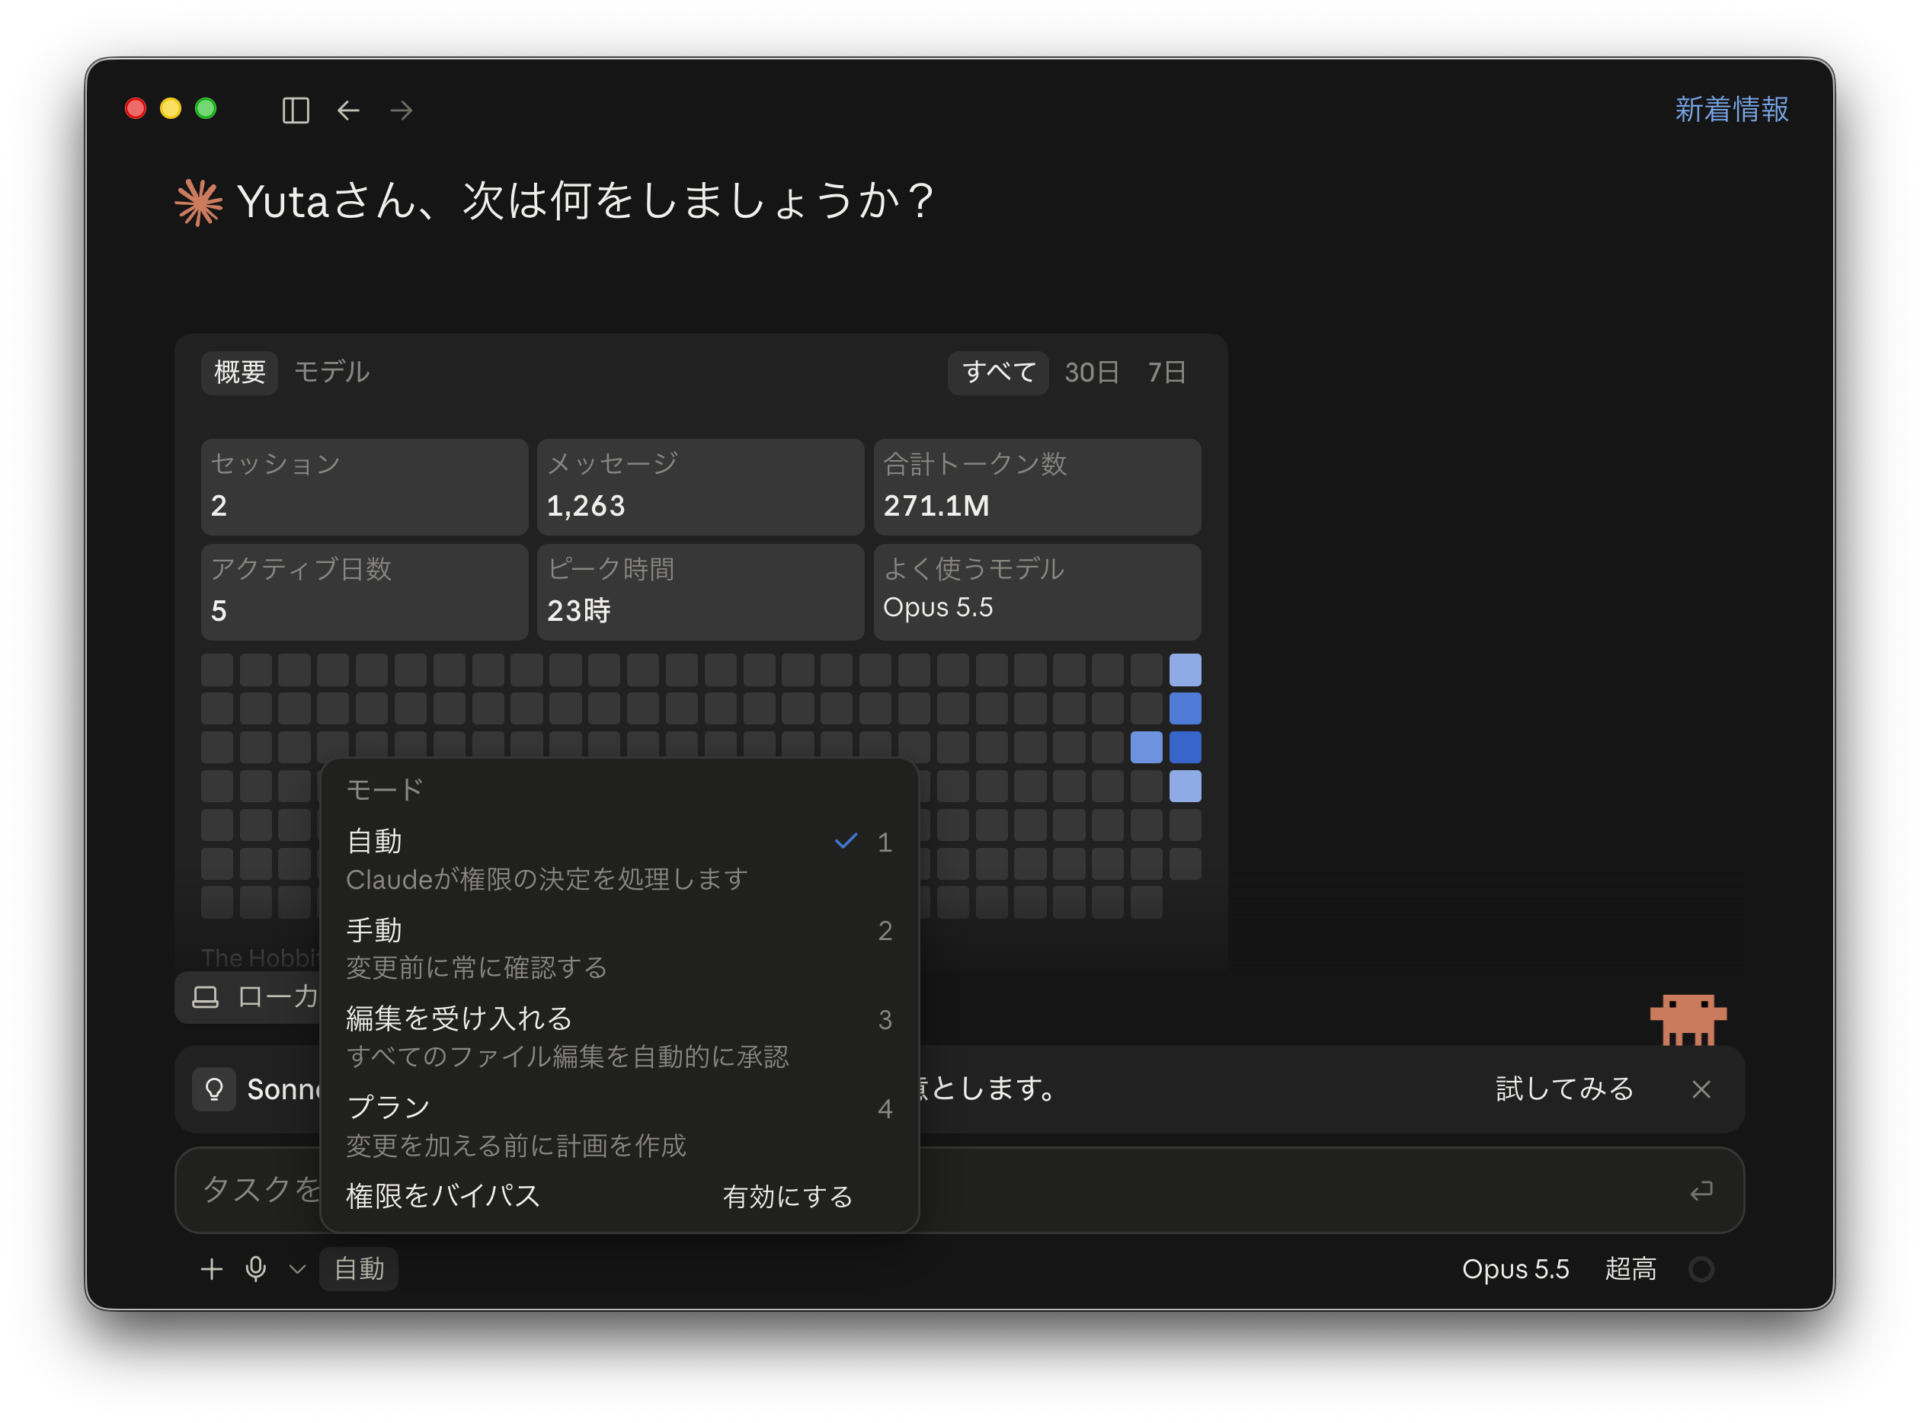This screenshot has height=1423, width=1920.
Task: Click メッセージ 1,263 stat card
Action: (x=700, y=486)
